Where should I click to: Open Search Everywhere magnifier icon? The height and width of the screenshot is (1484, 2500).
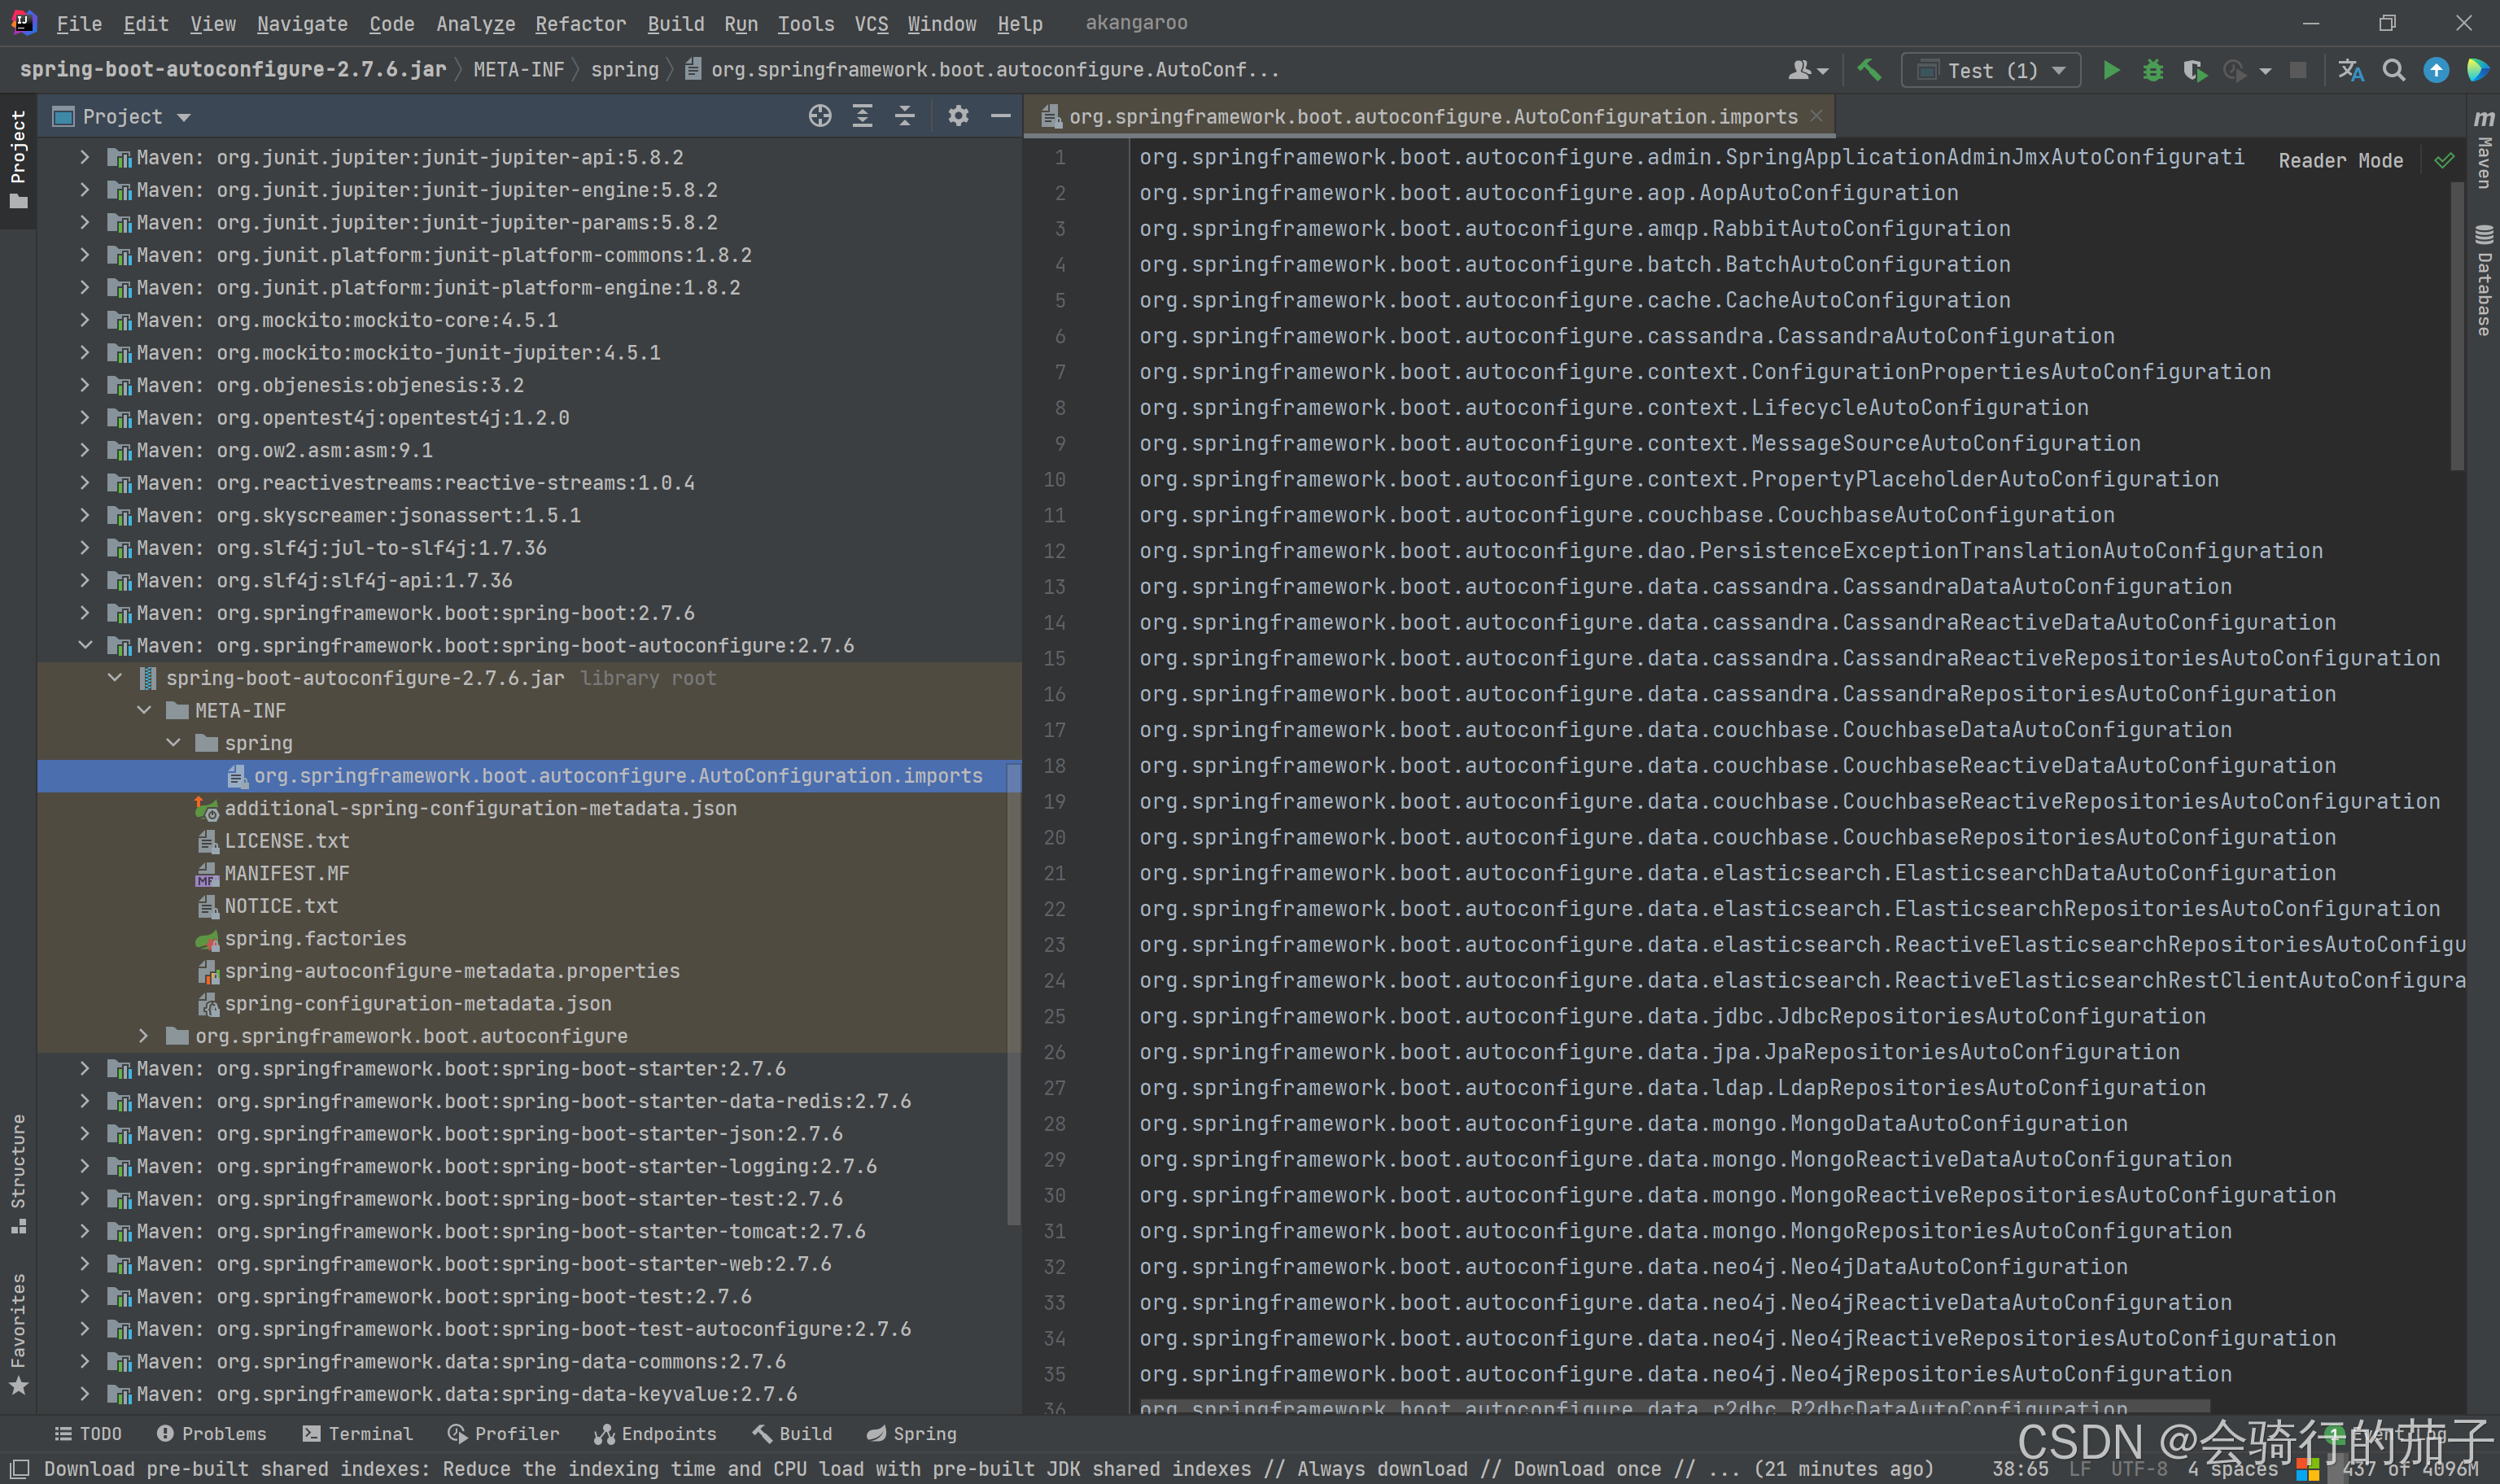[2393, 70]
